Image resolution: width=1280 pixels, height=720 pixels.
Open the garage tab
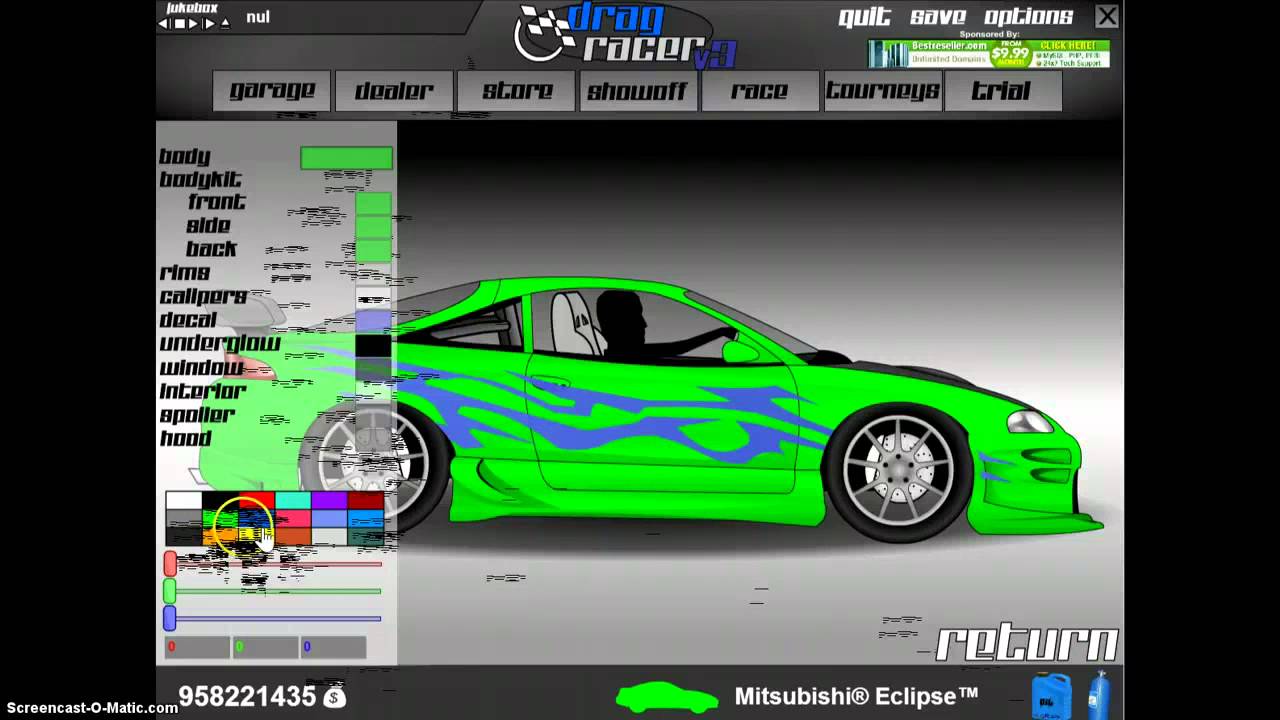point(272,91)
